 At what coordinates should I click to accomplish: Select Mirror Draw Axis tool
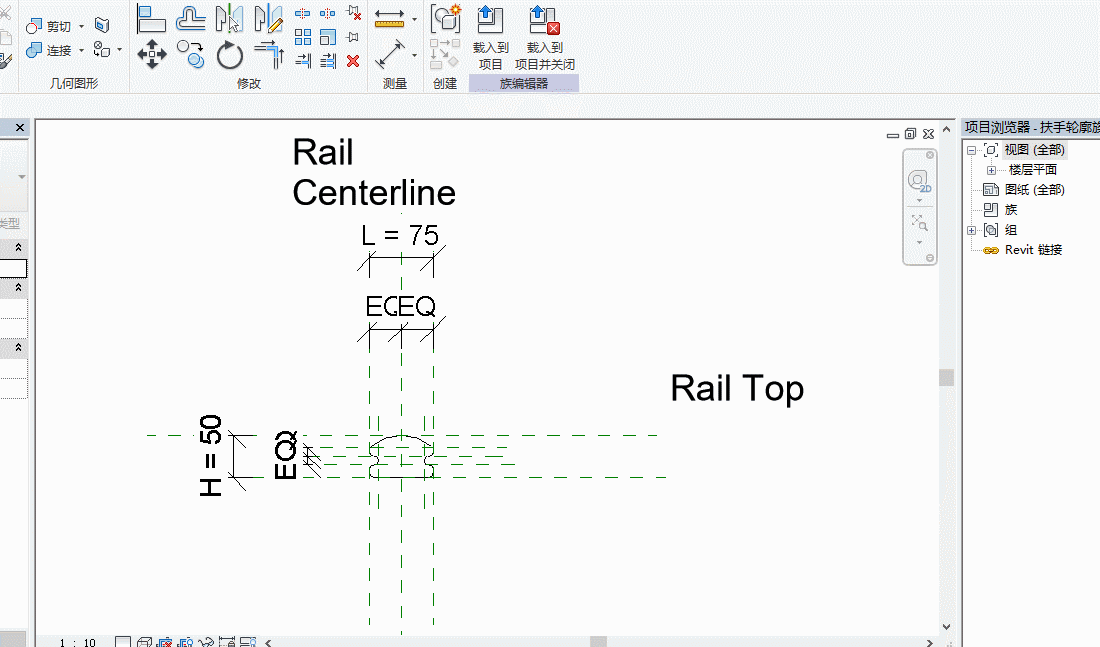coord(268,19)
